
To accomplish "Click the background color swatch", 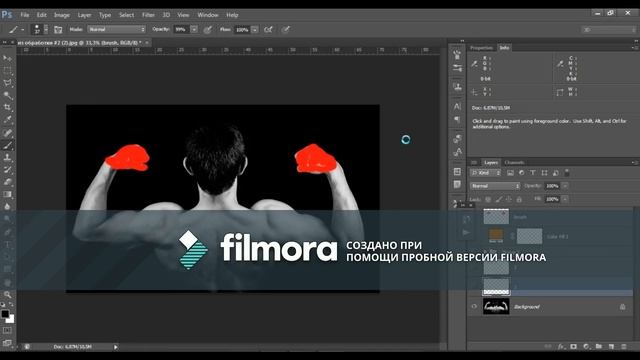I will click(11, 320).
